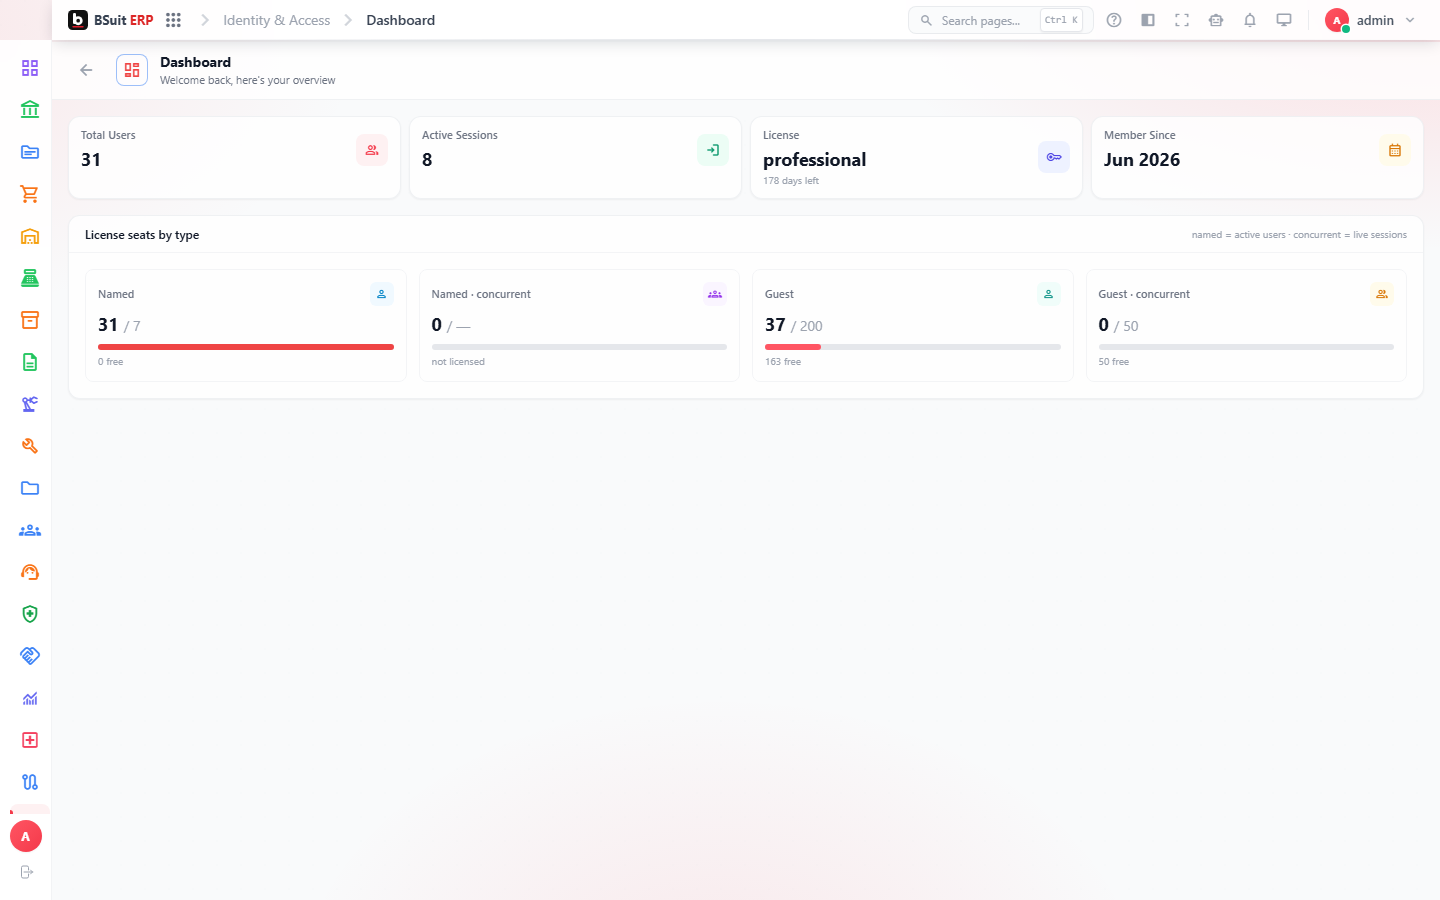Click the BSuit ERP logo

pos(110,20)
